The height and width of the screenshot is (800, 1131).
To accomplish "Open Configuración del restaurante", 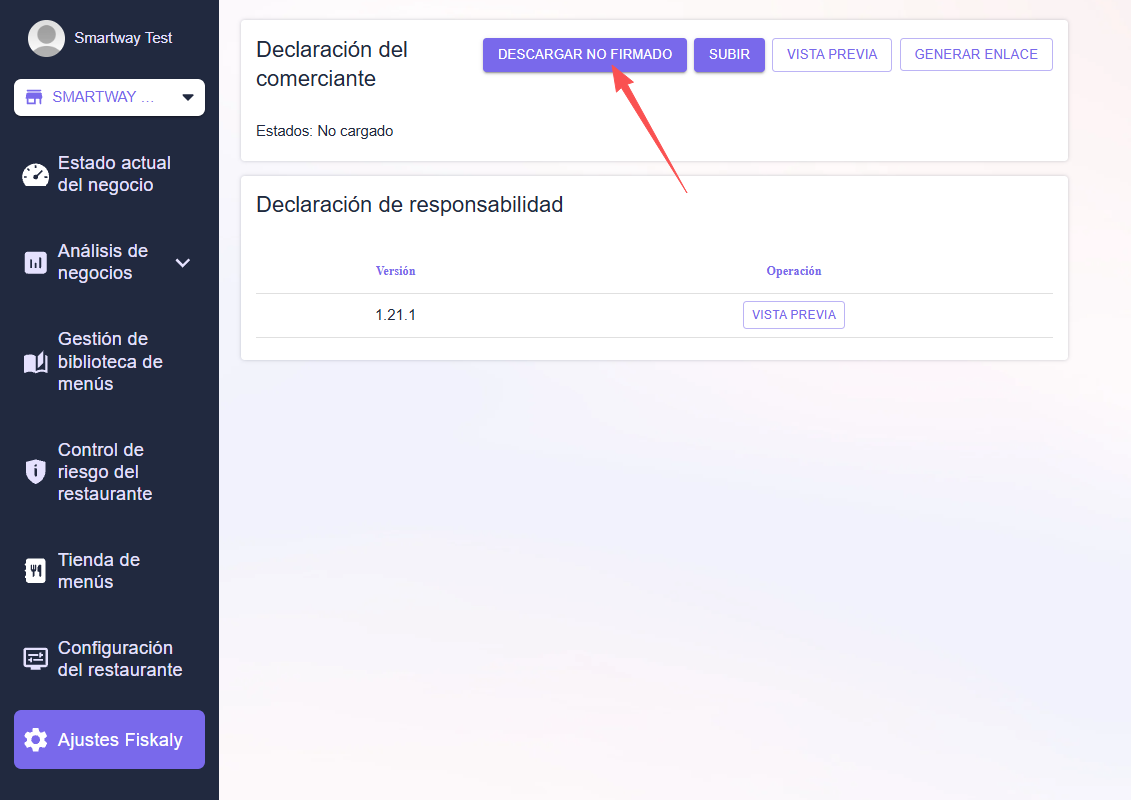I will point(109,659).
